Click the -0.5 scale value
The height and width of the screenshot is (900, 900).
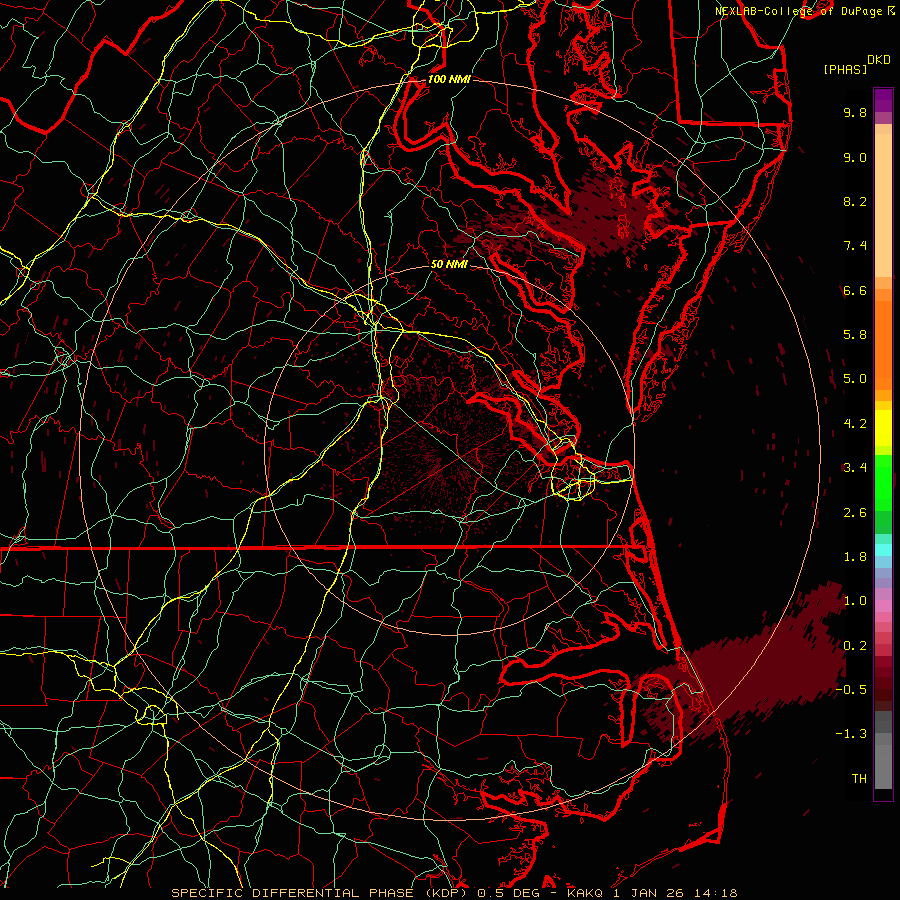[x=851, y=690]
